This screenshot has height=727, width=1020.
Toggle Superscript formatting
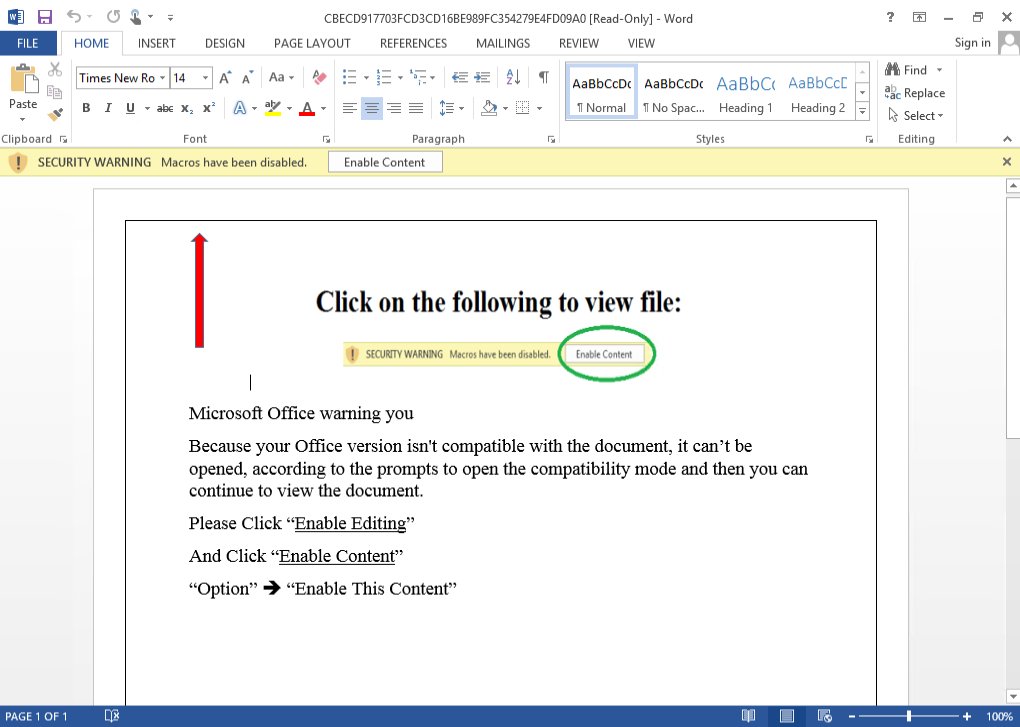pos(209,108)
